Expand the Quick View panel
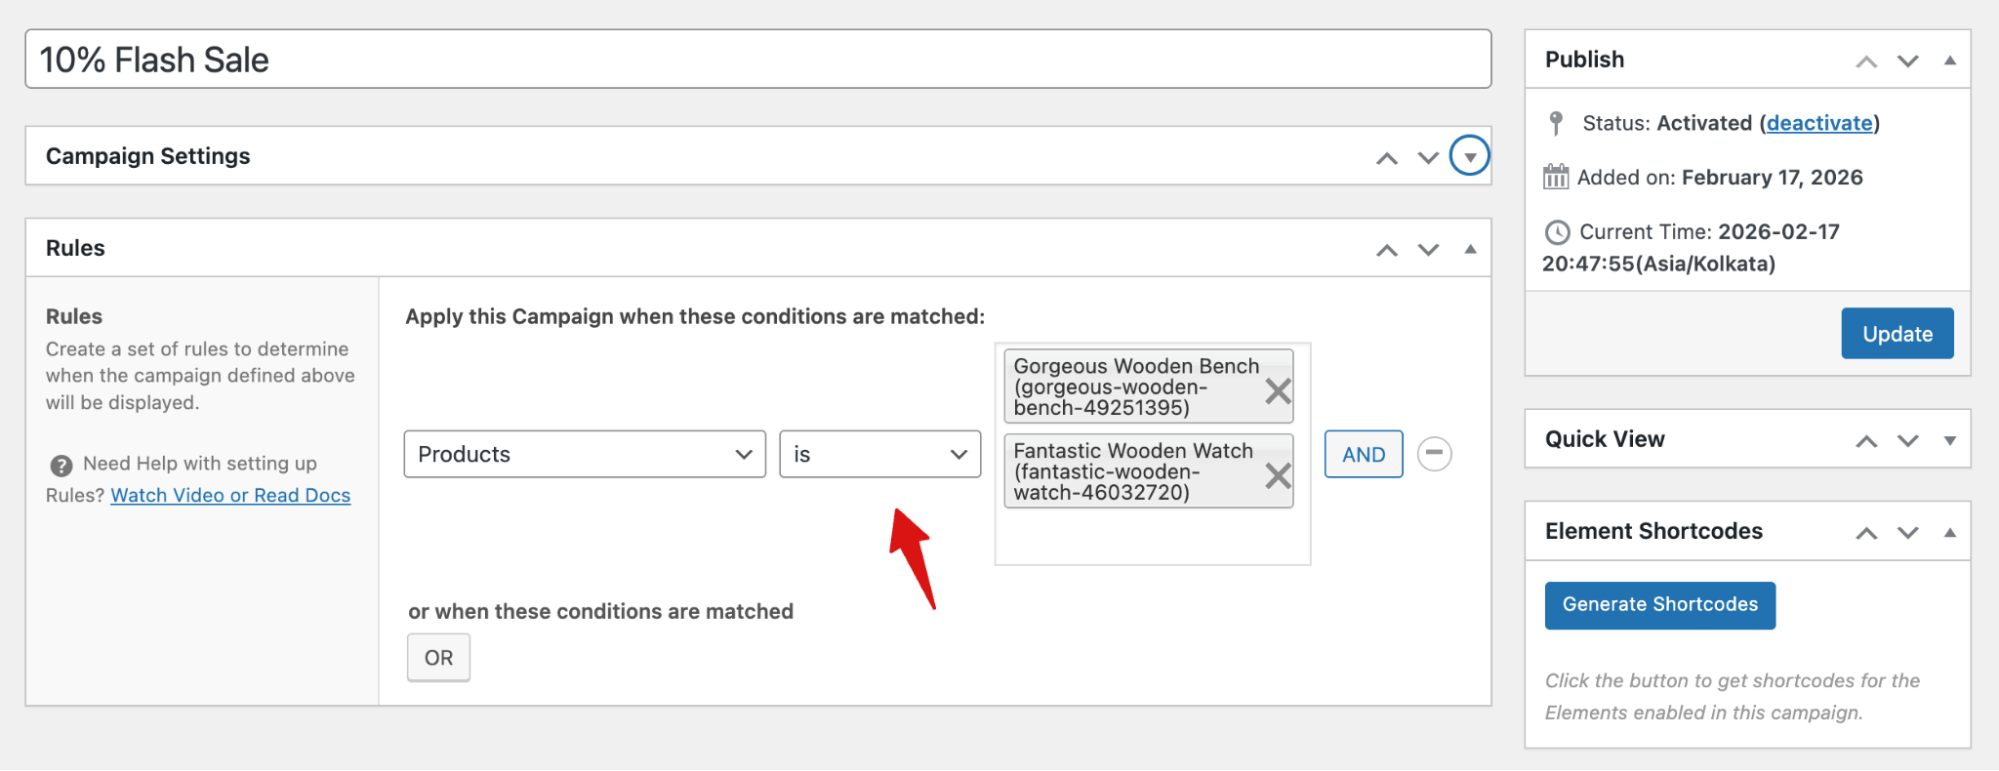1999x771 pixels. click(x=1950, y=441)
